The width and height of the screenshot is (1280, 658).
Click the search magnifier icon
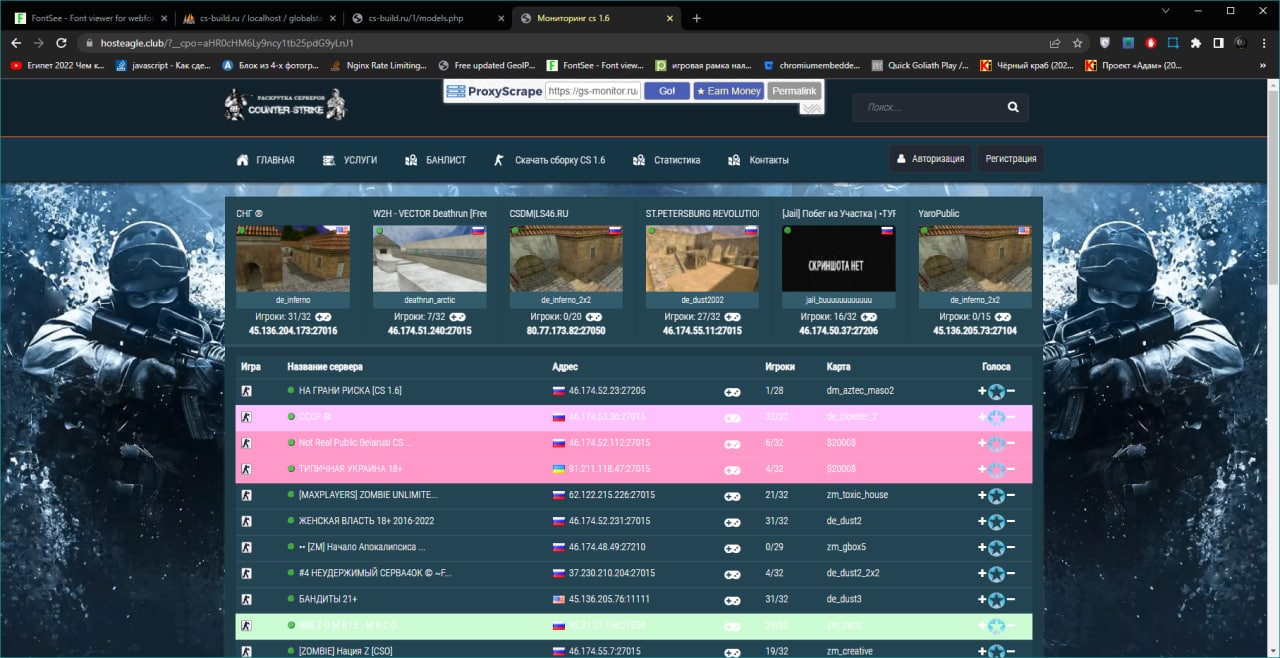1013,107
